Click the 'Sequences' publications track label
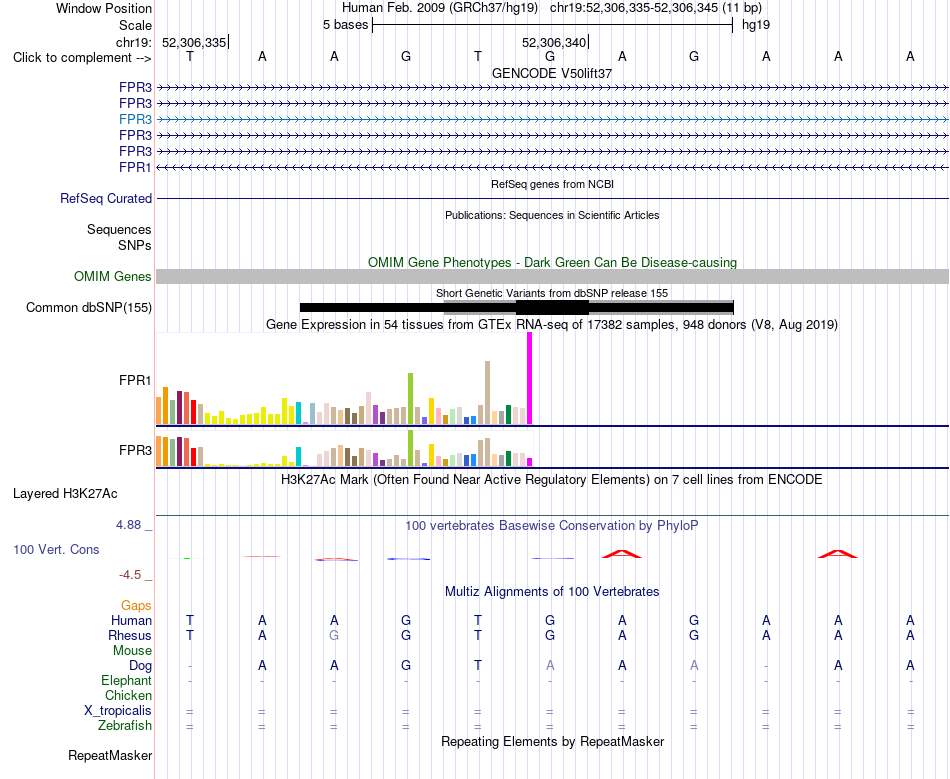 119,230
